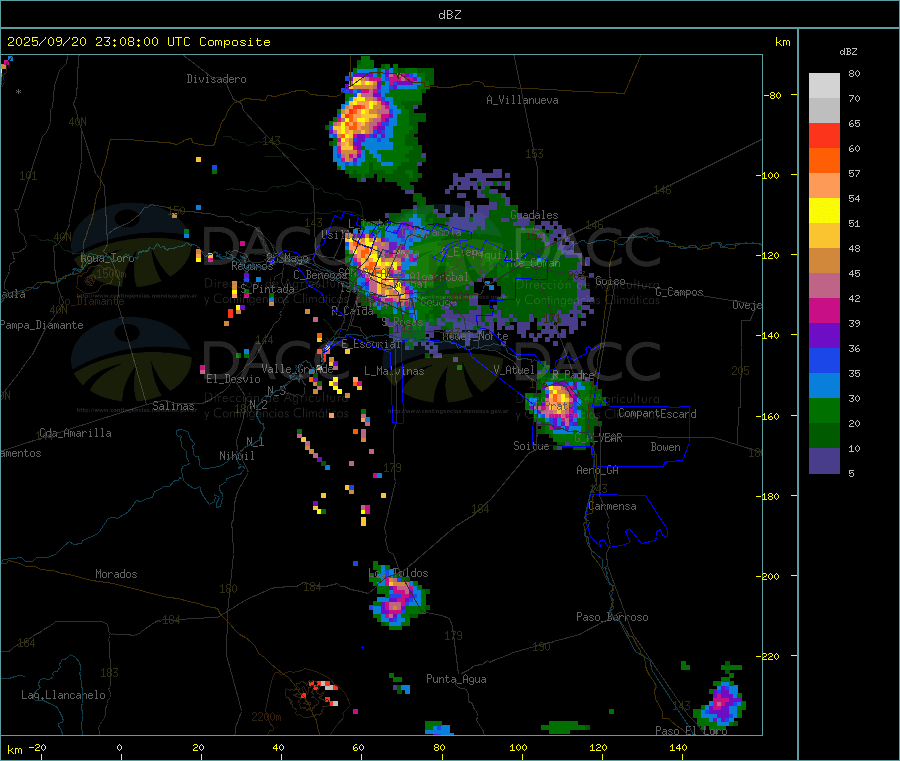
Task: Click the V_Atuel place label
Action: [x=514, y=370]
